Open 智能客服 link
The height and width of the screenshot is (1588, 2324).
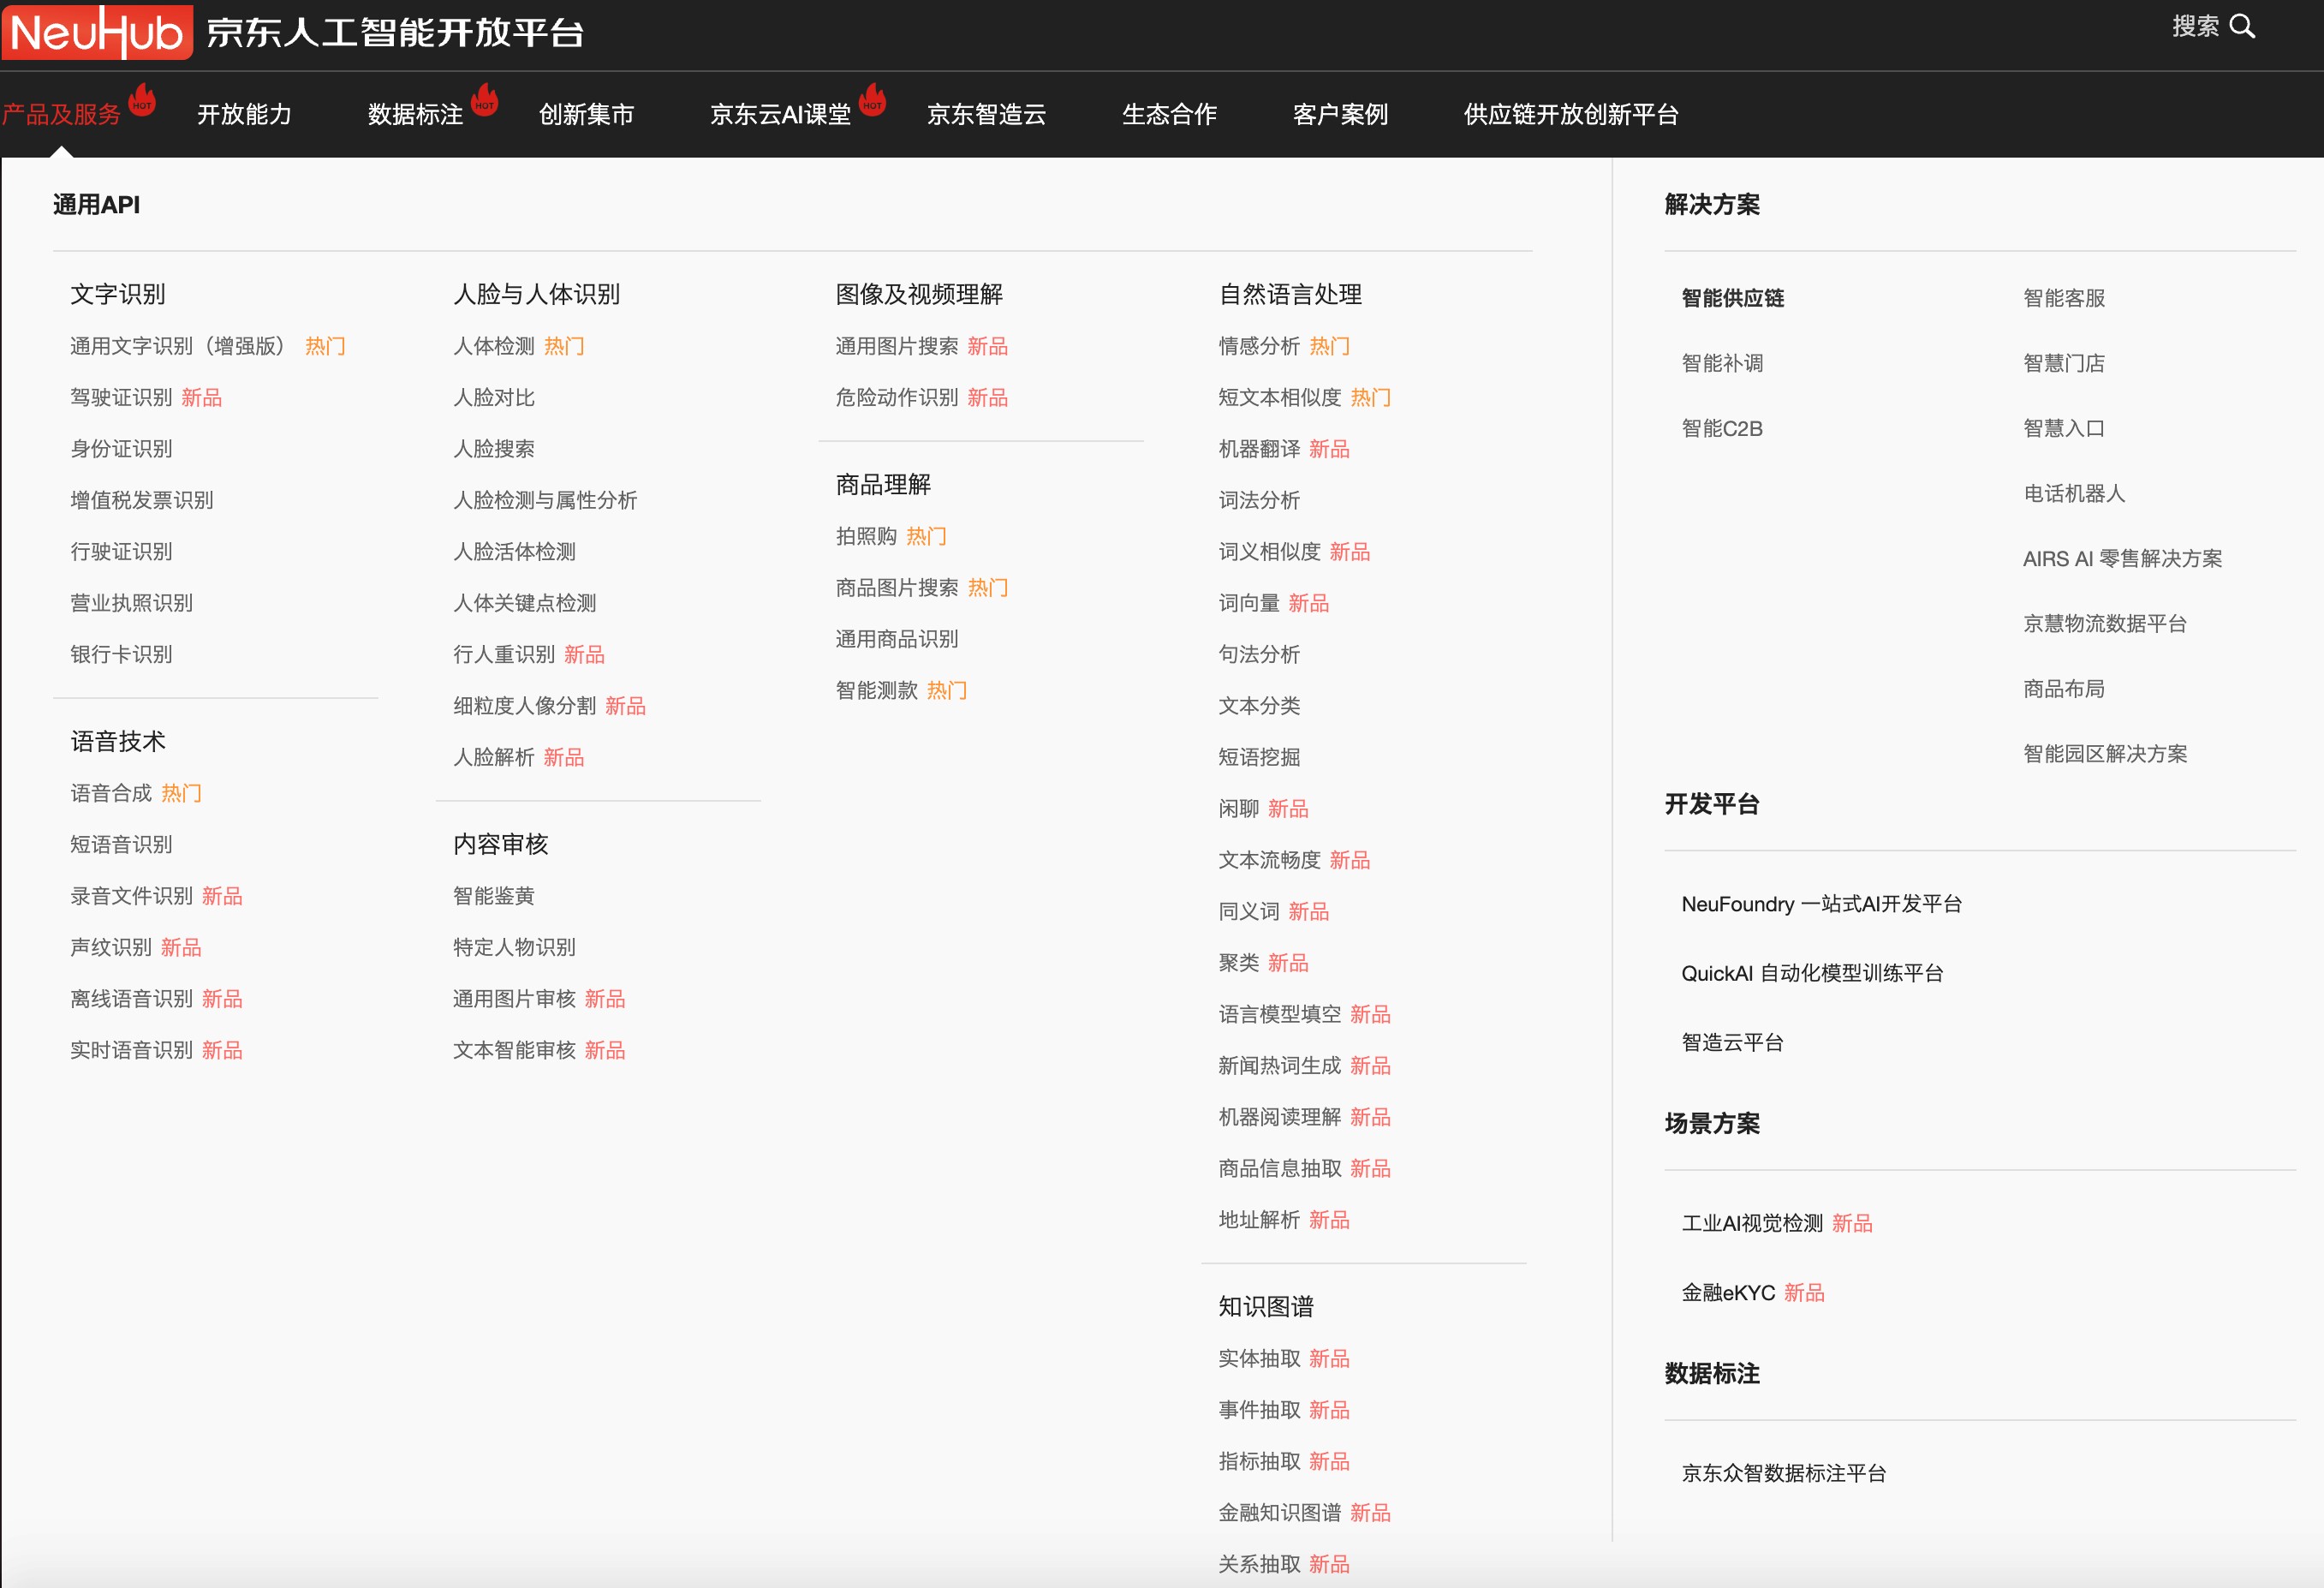2064,298
